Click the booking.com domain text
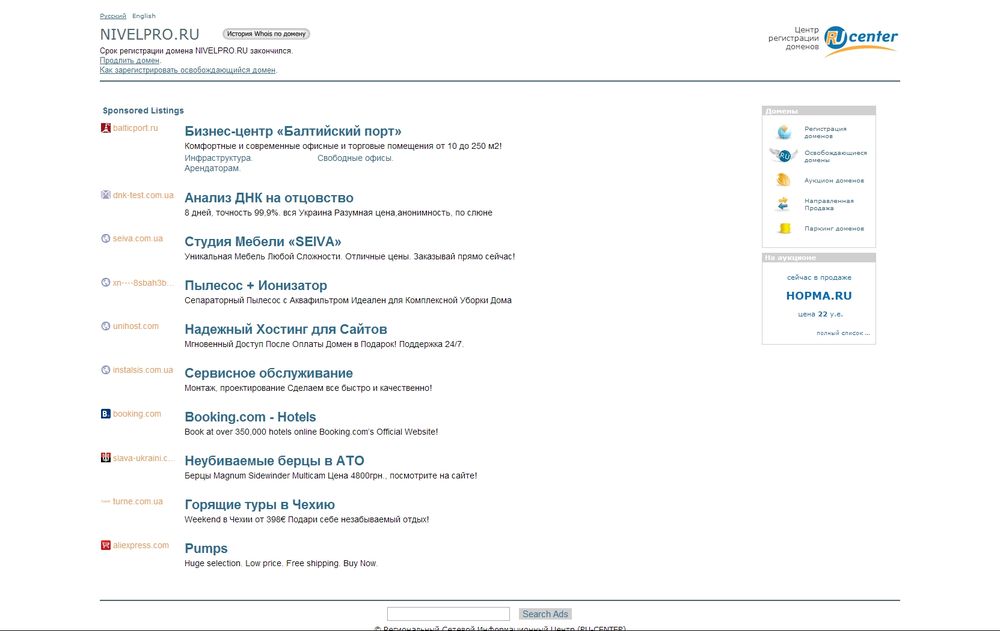Viewport: 1000px width, 631px height. click(x=137, y=414)
